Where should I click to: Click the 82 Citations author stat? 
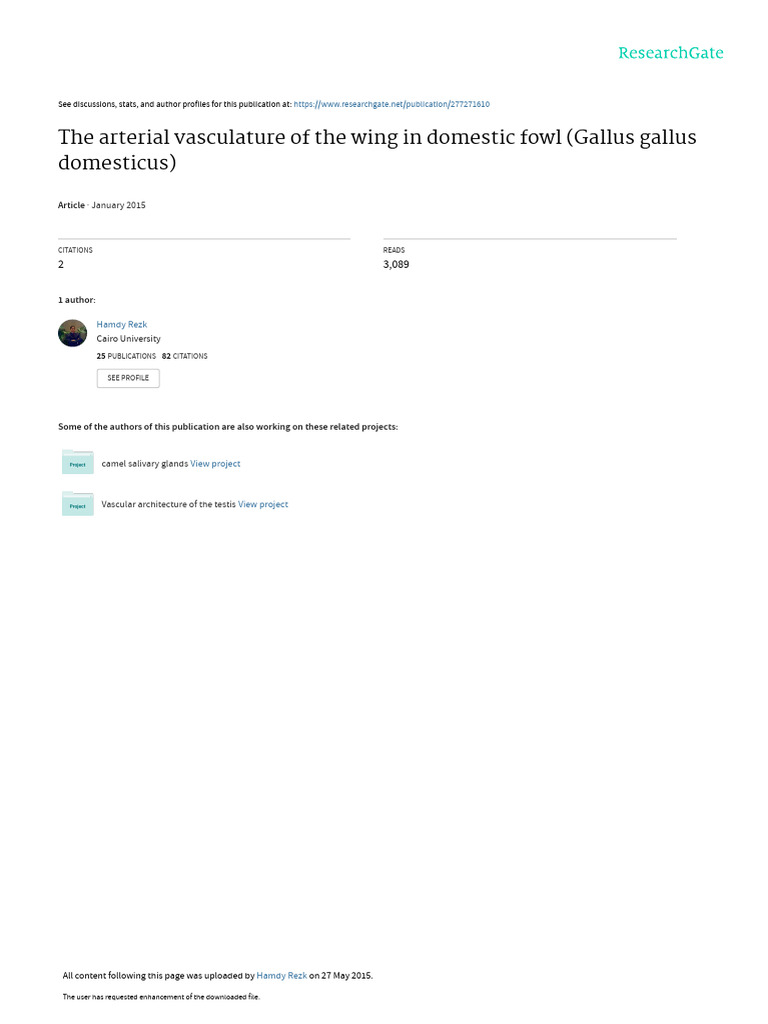(x=185, y=356)
